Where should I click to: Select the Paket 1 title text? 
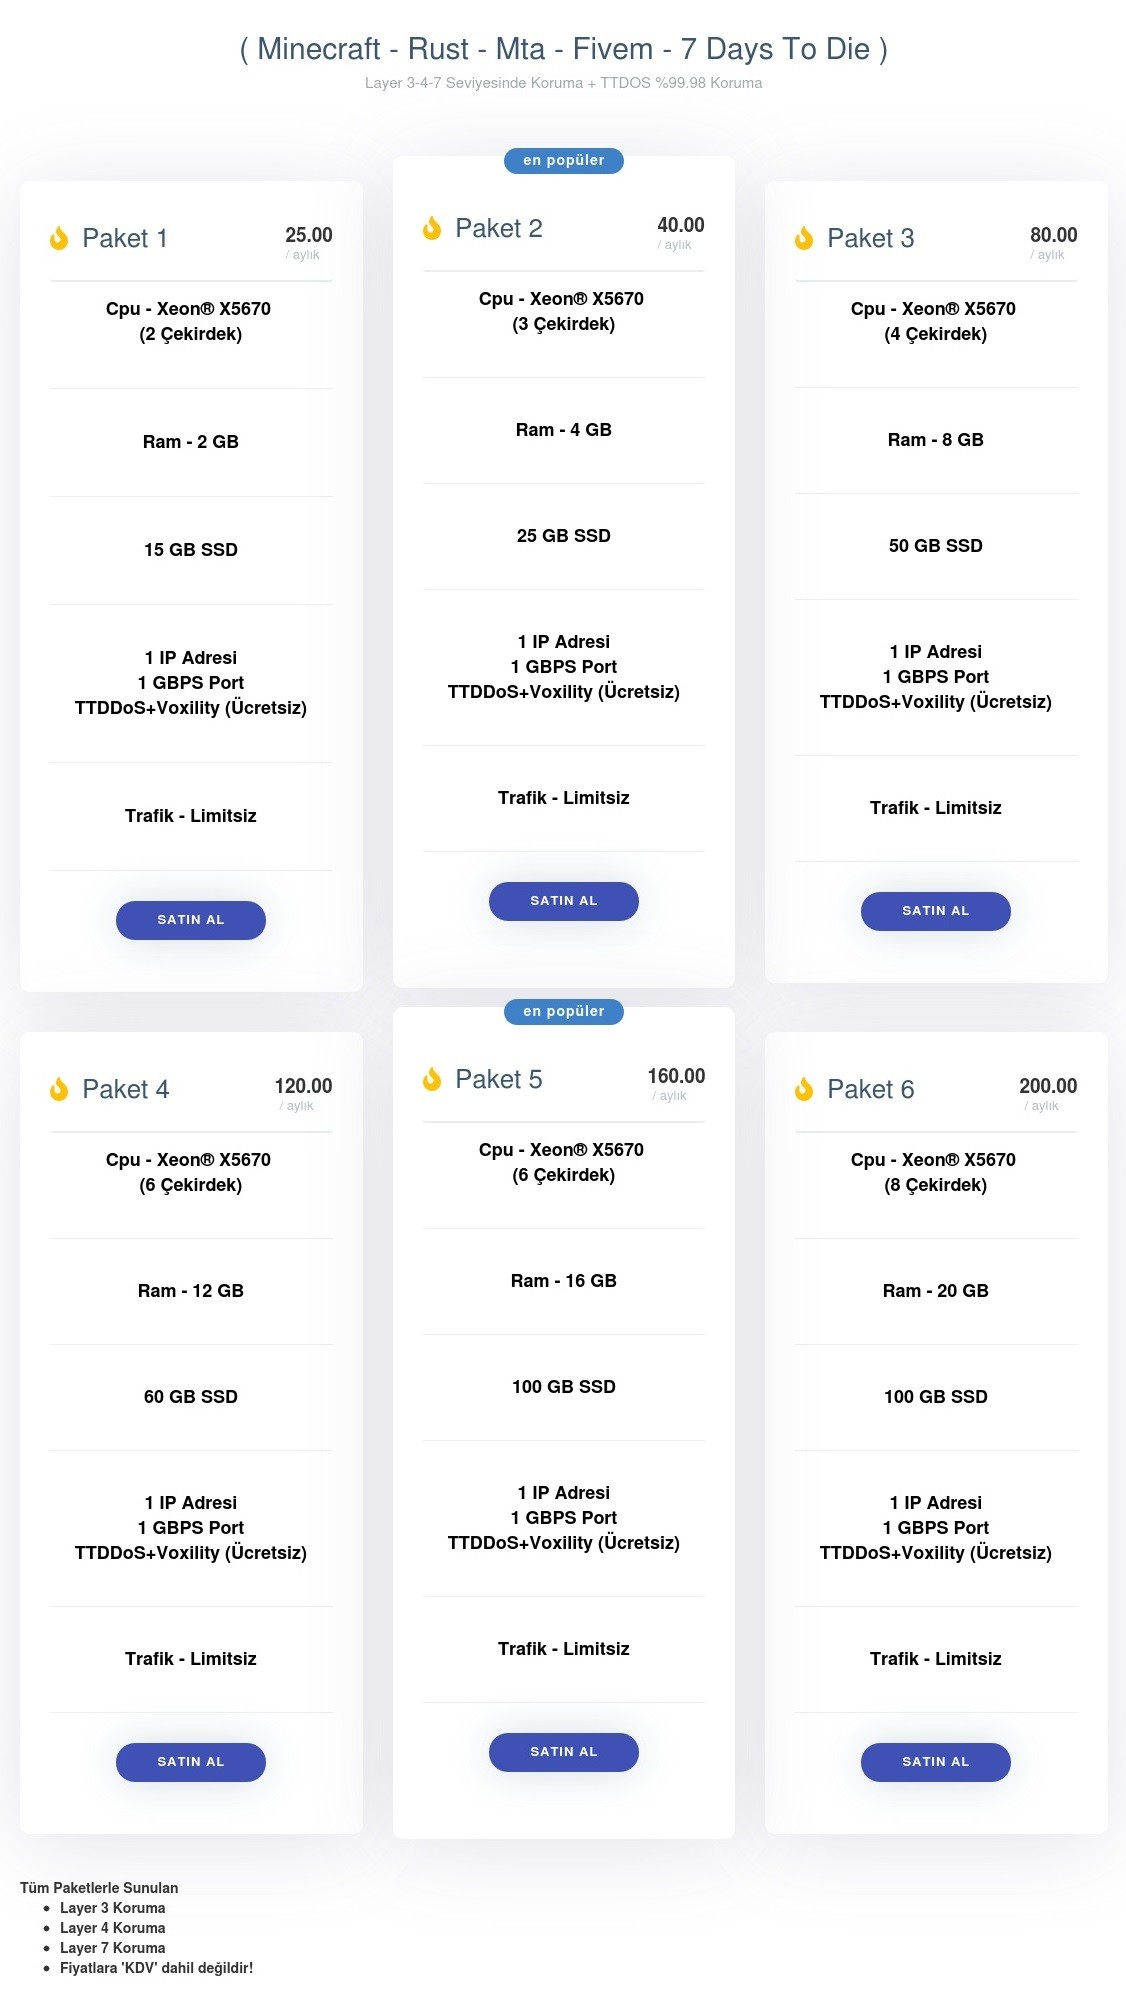125,238
